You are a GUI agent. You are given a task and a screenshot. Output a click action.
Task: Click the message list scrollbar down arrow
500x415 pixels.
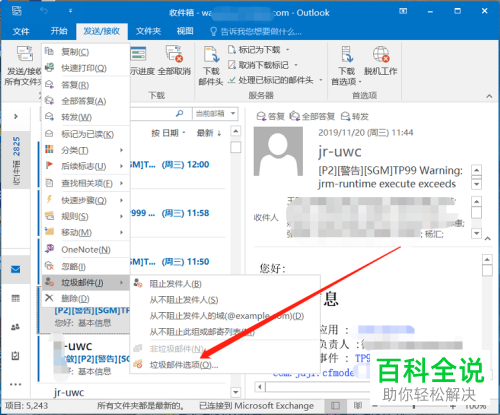236,392
